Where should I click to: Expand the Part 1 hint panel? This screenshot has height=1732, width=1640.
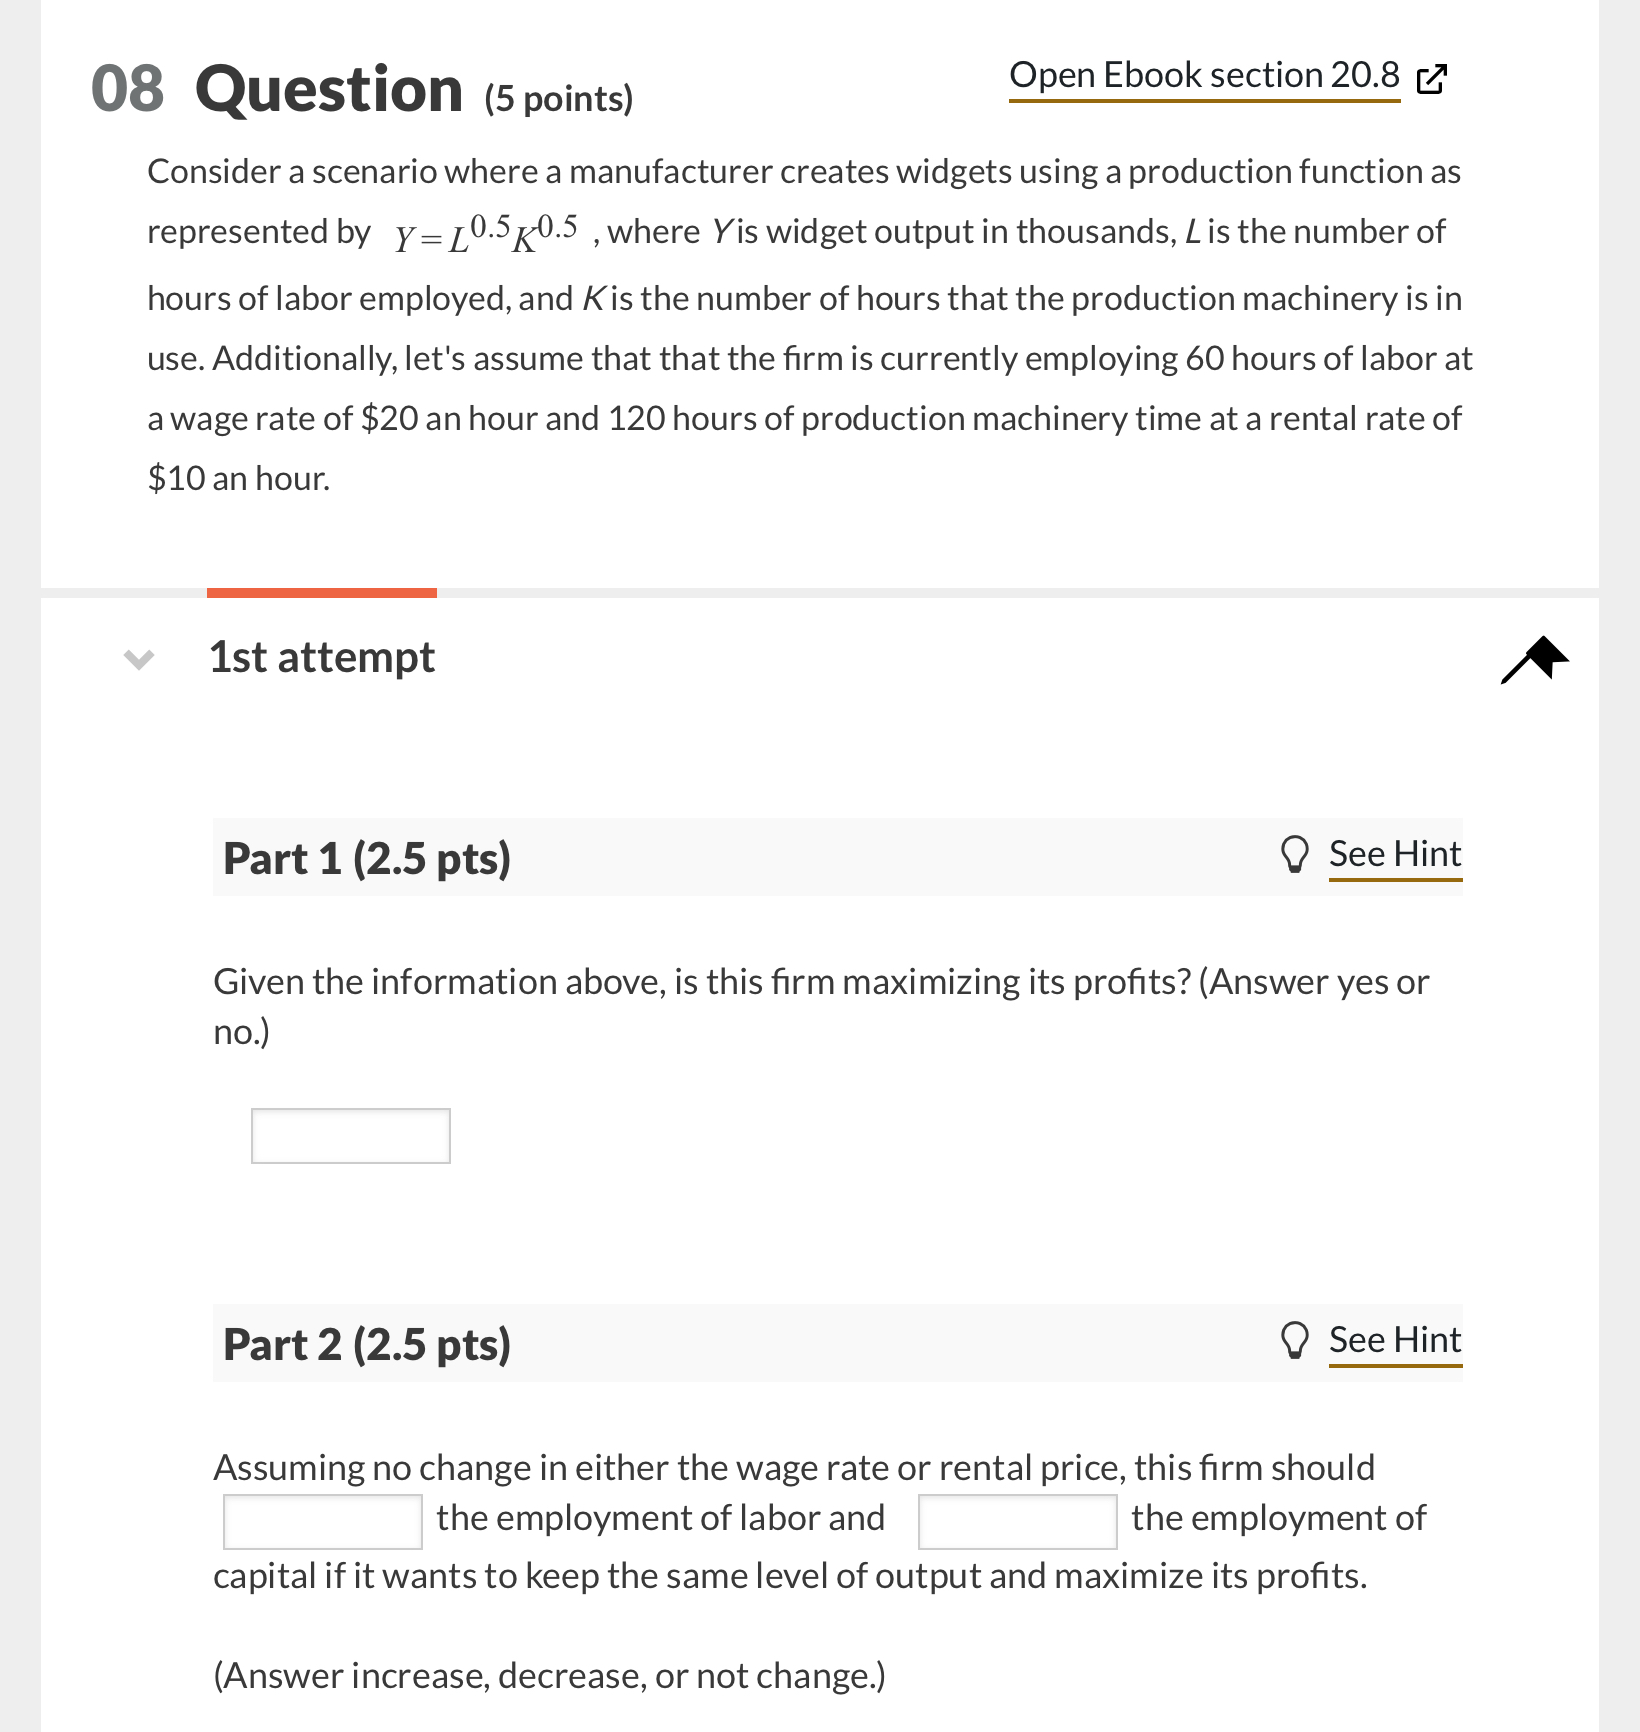tap(1395, 854)
